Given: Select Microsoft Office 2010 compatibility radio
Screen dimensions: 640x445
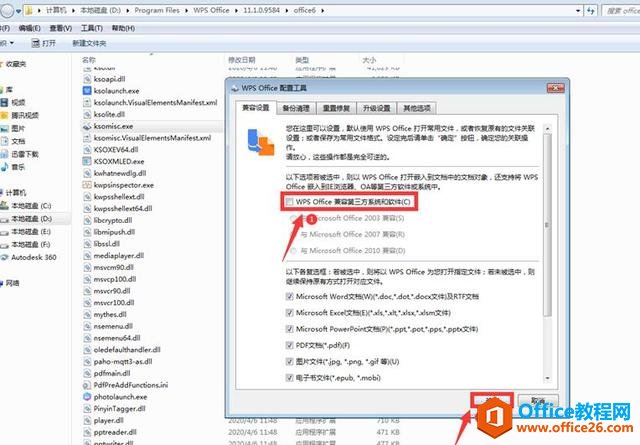Looking at the screenshot, I should click(x=293, y=251).
